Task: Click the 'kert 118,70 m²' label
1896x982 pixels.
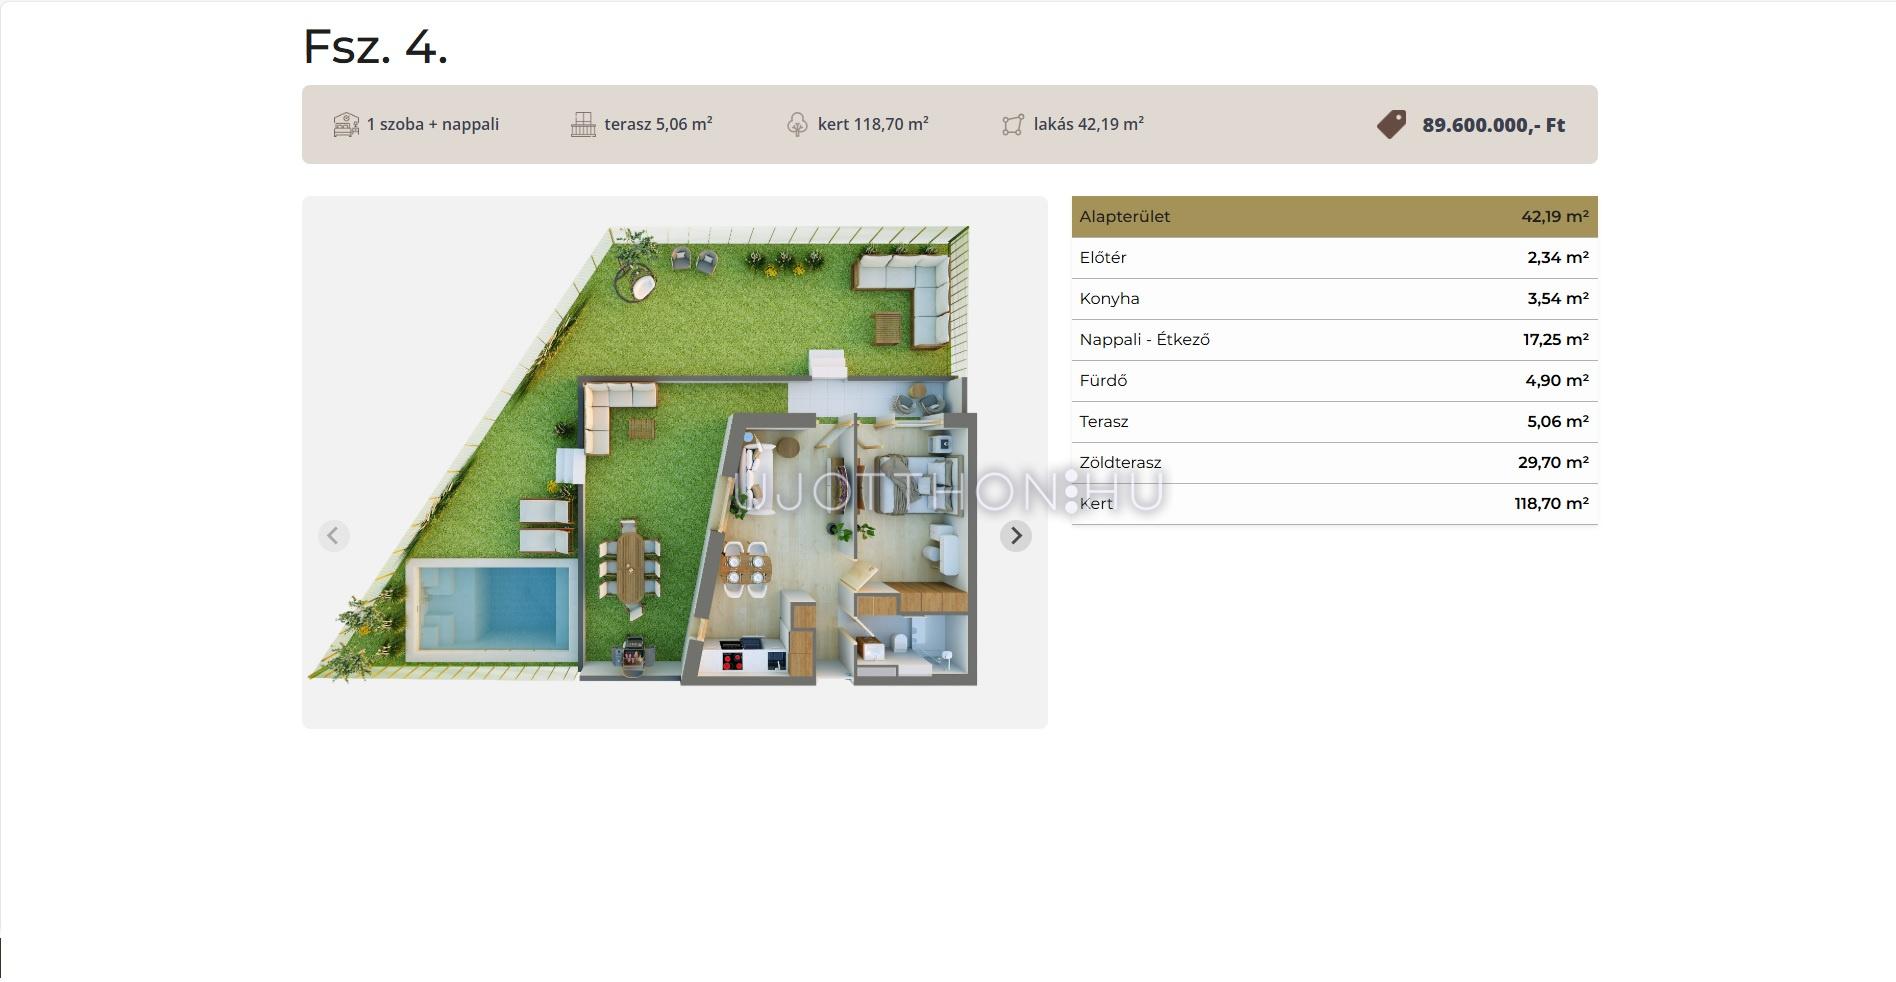Action: [873, 125]
